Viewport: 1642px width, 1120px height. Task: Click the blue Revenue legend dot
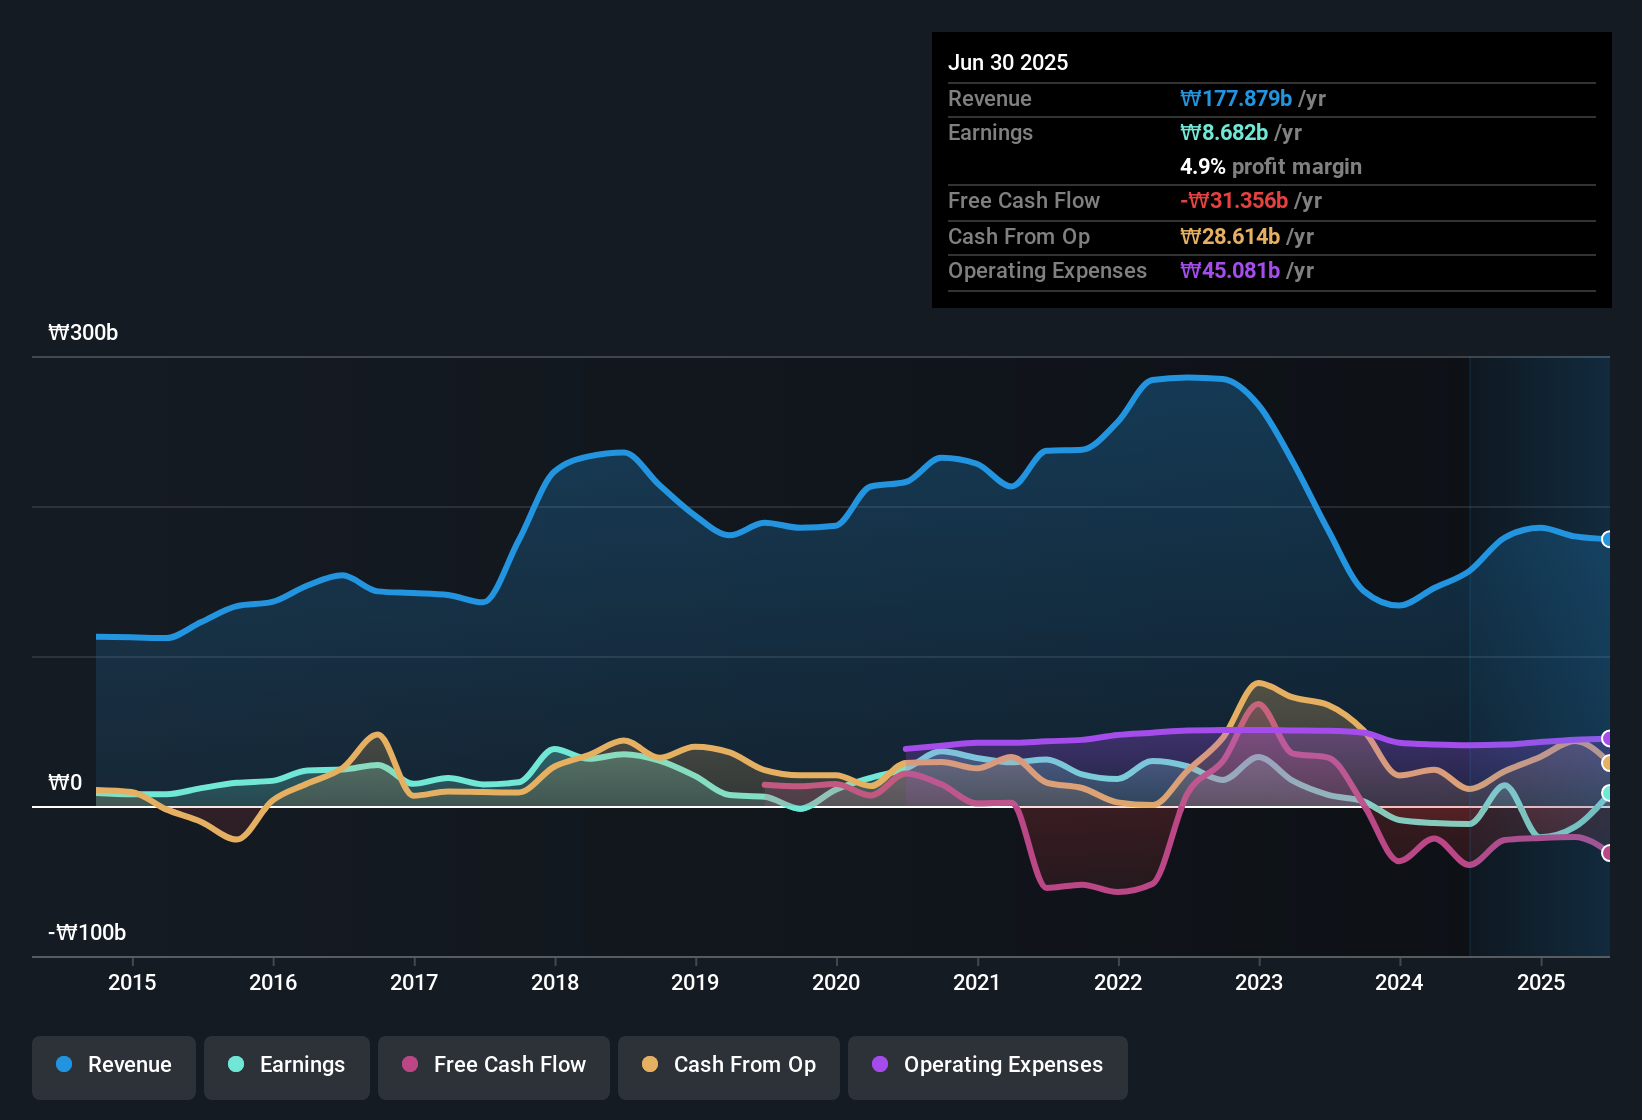pos(62,1065)
